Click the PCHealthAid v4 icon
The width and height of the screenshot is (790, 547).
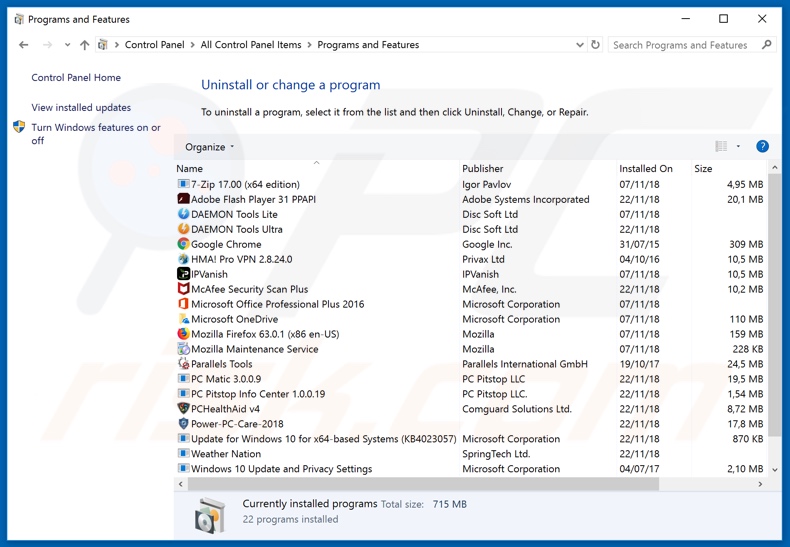pos(183,408)
